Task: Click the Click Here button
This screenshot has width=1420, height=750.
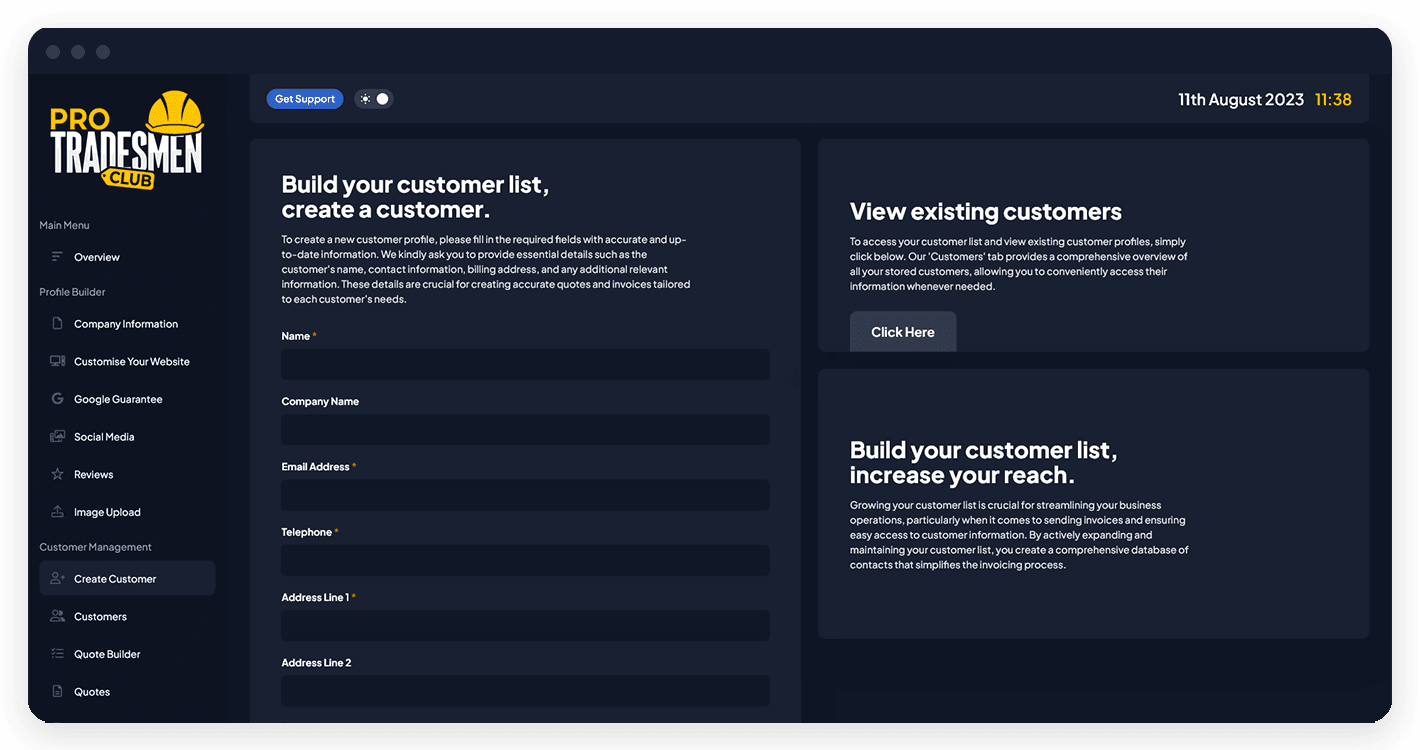Action: click(903, 332)
